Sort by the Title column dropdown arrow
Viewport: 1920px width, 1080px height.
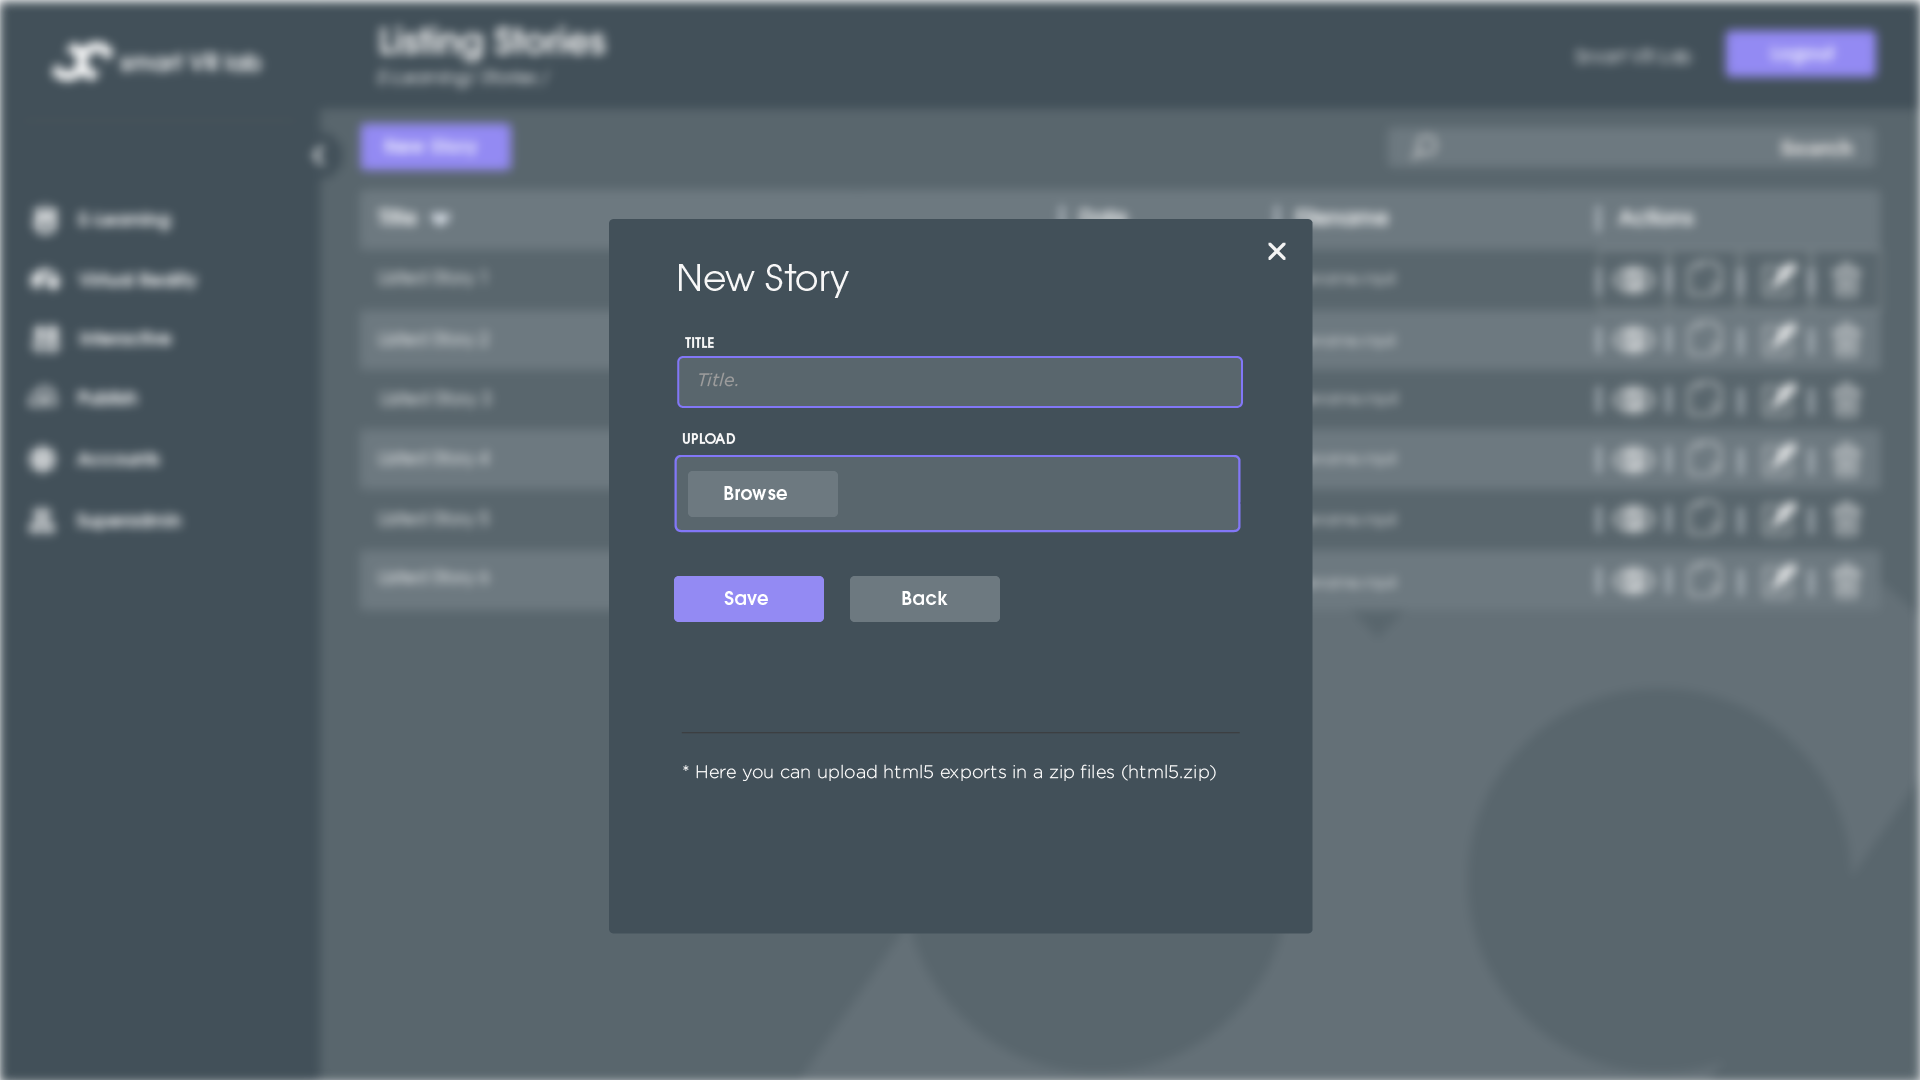tap(440, 218)
